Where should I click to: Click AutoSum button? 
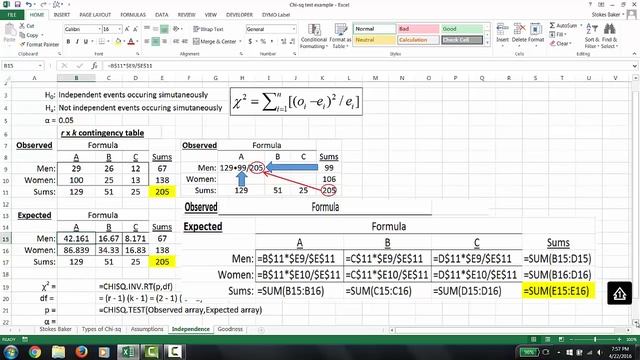pos(563,25)
